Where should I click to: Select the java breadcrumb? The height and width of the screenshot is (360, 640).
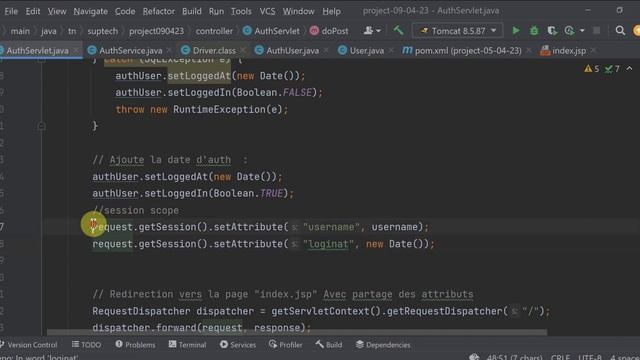pos(49,31)
